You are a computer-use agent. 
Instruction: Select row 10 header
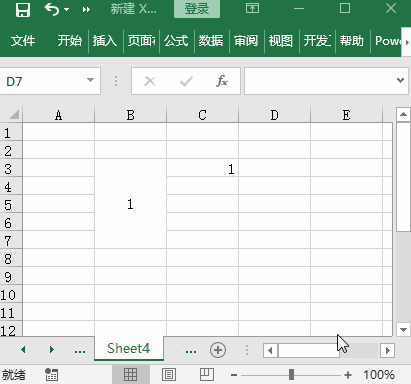click(x=11, y=295)
